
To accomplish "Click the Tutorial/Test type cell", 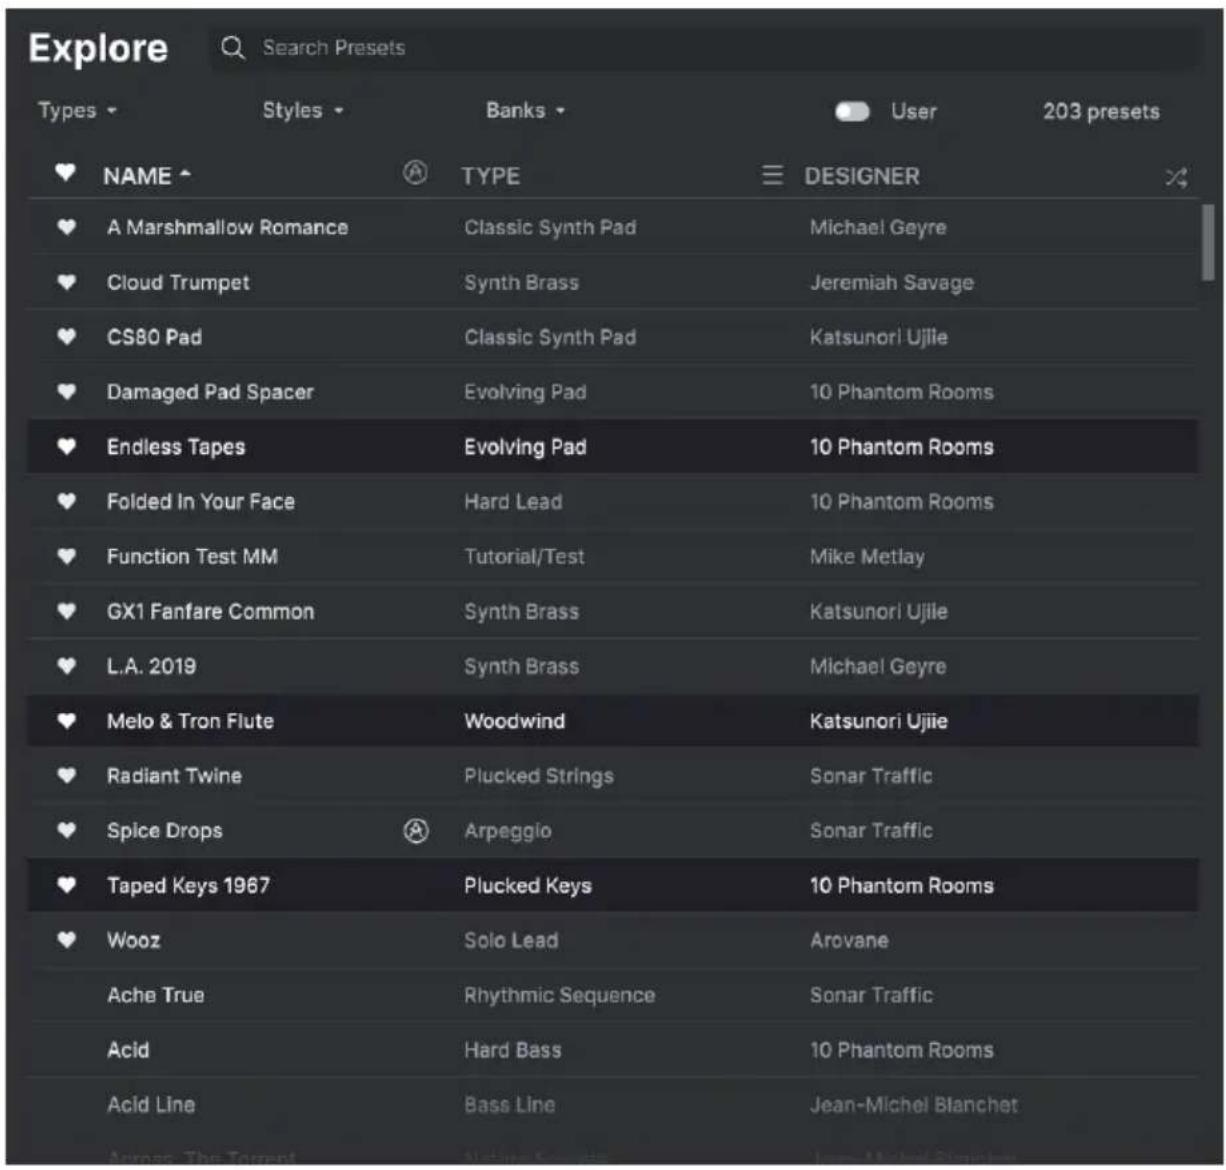I will 524,556.
